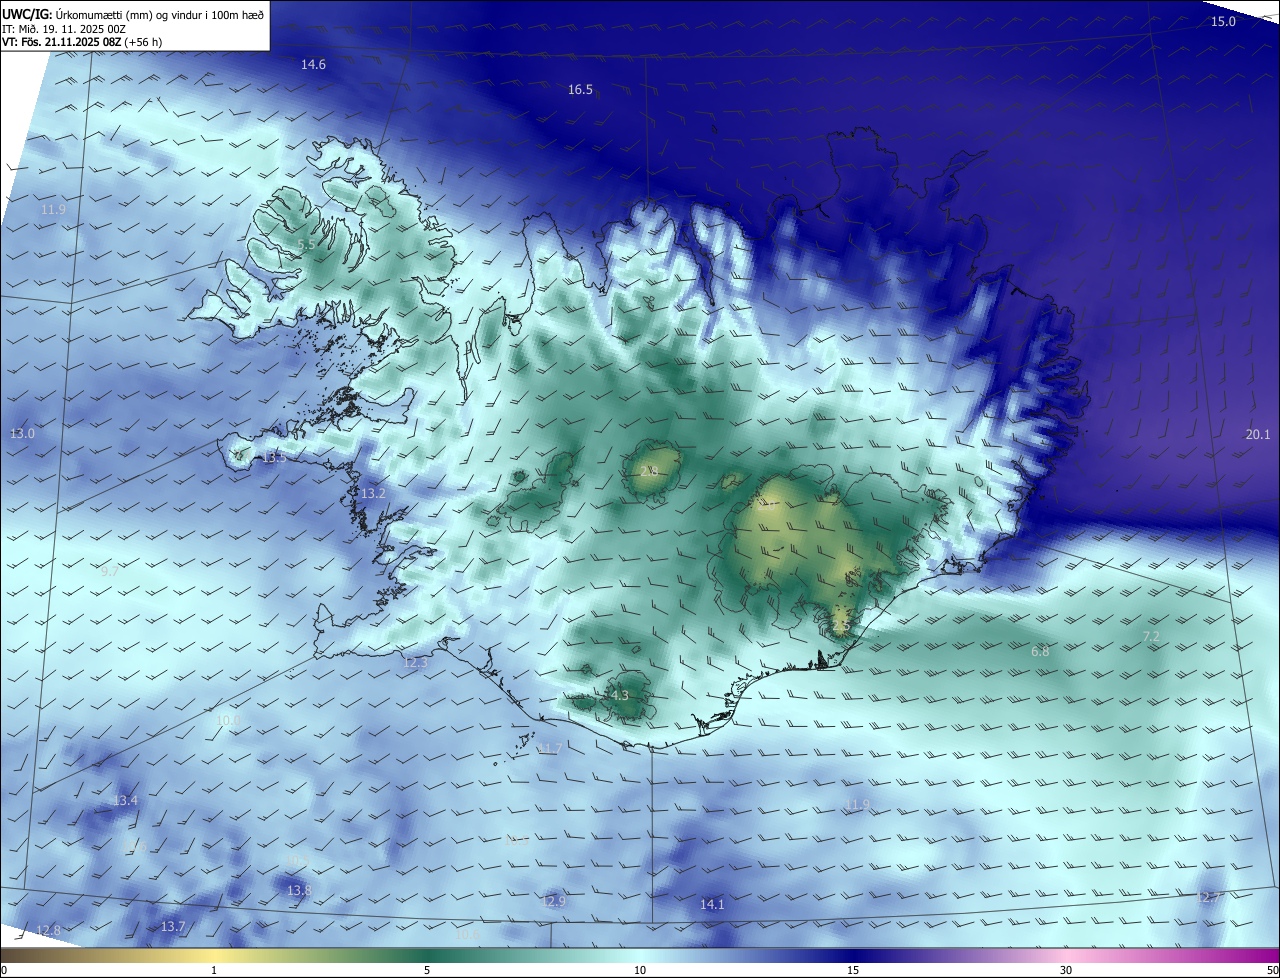Viewport: 1280px width, 978px height.
Task: Click the color scale label 5
Action: tap(427, 970)
